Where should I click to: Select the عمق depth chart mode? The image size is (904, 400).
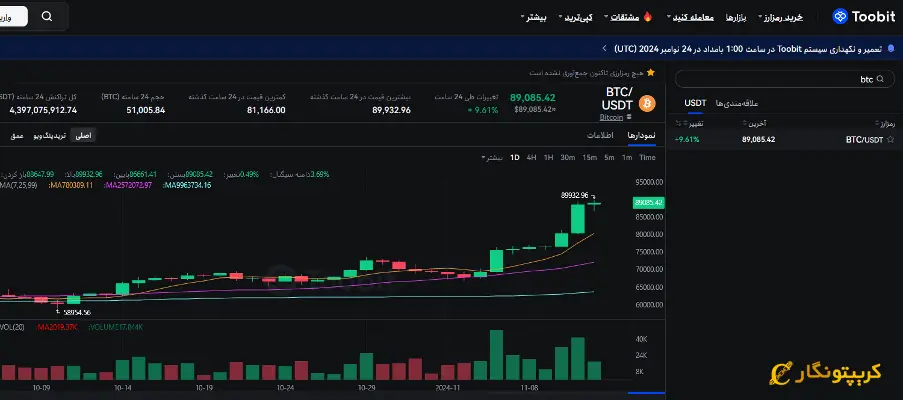(17, 135)
